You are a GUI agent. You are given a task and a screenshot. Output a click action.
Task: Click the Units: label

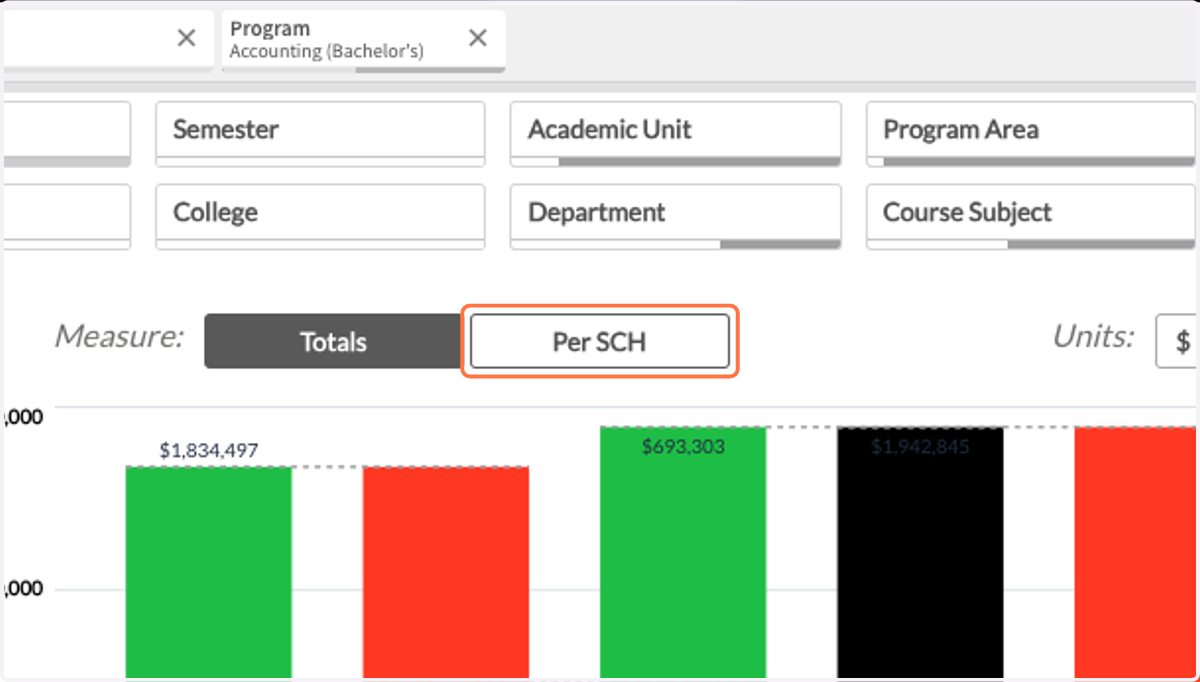[x=1093, y=337]
